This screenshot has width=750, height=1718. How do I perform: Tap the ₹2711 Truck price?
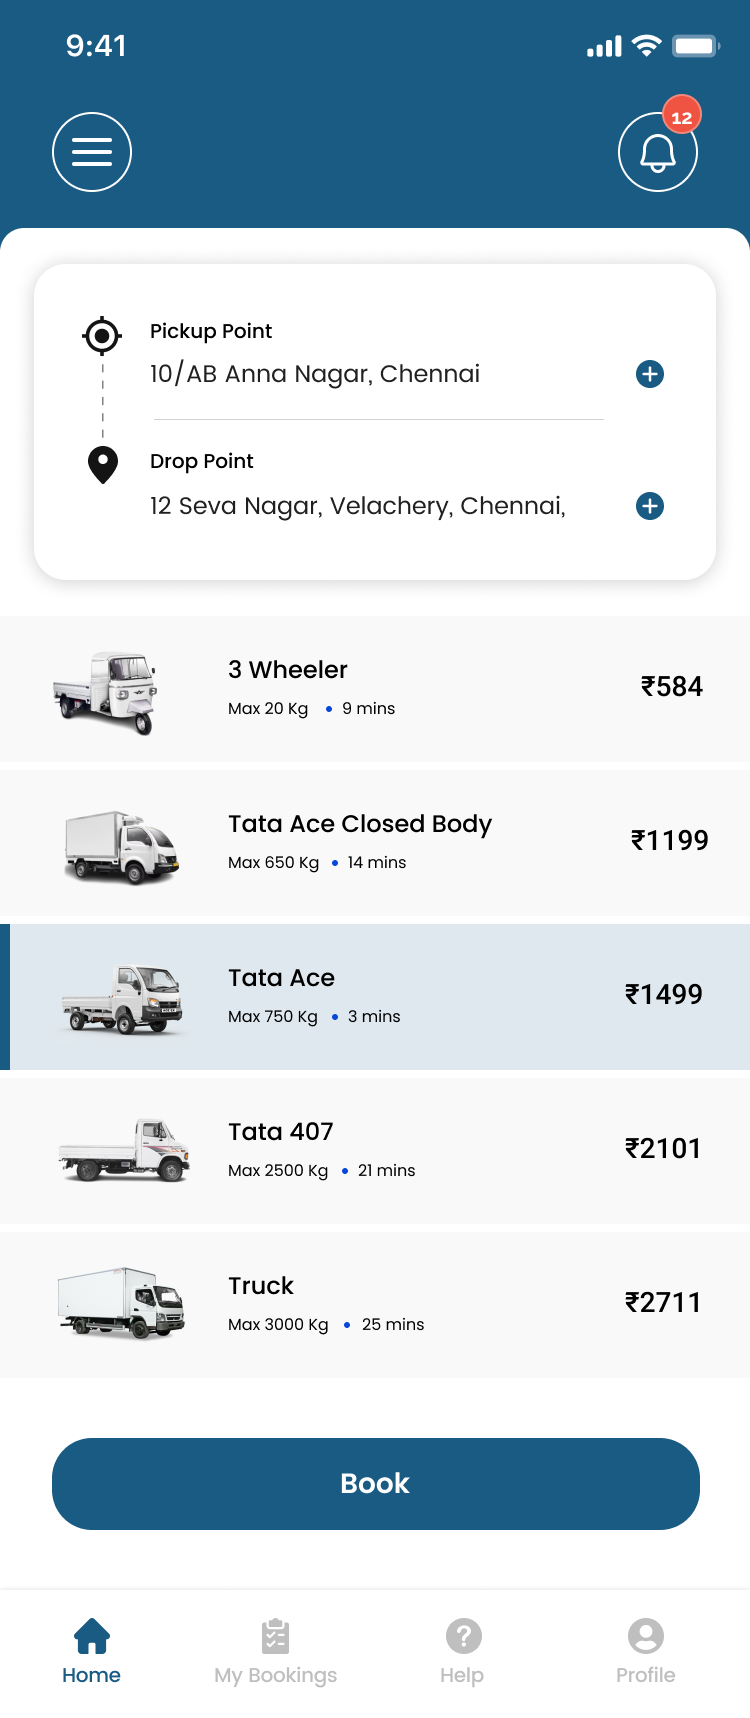[x=663, y=1303]
